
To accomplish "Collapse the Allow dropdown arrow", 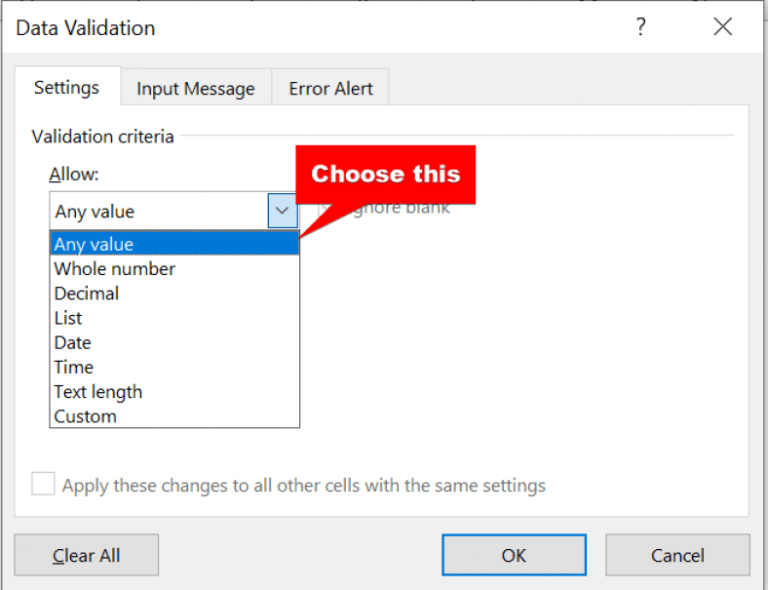I will point(282,211).
